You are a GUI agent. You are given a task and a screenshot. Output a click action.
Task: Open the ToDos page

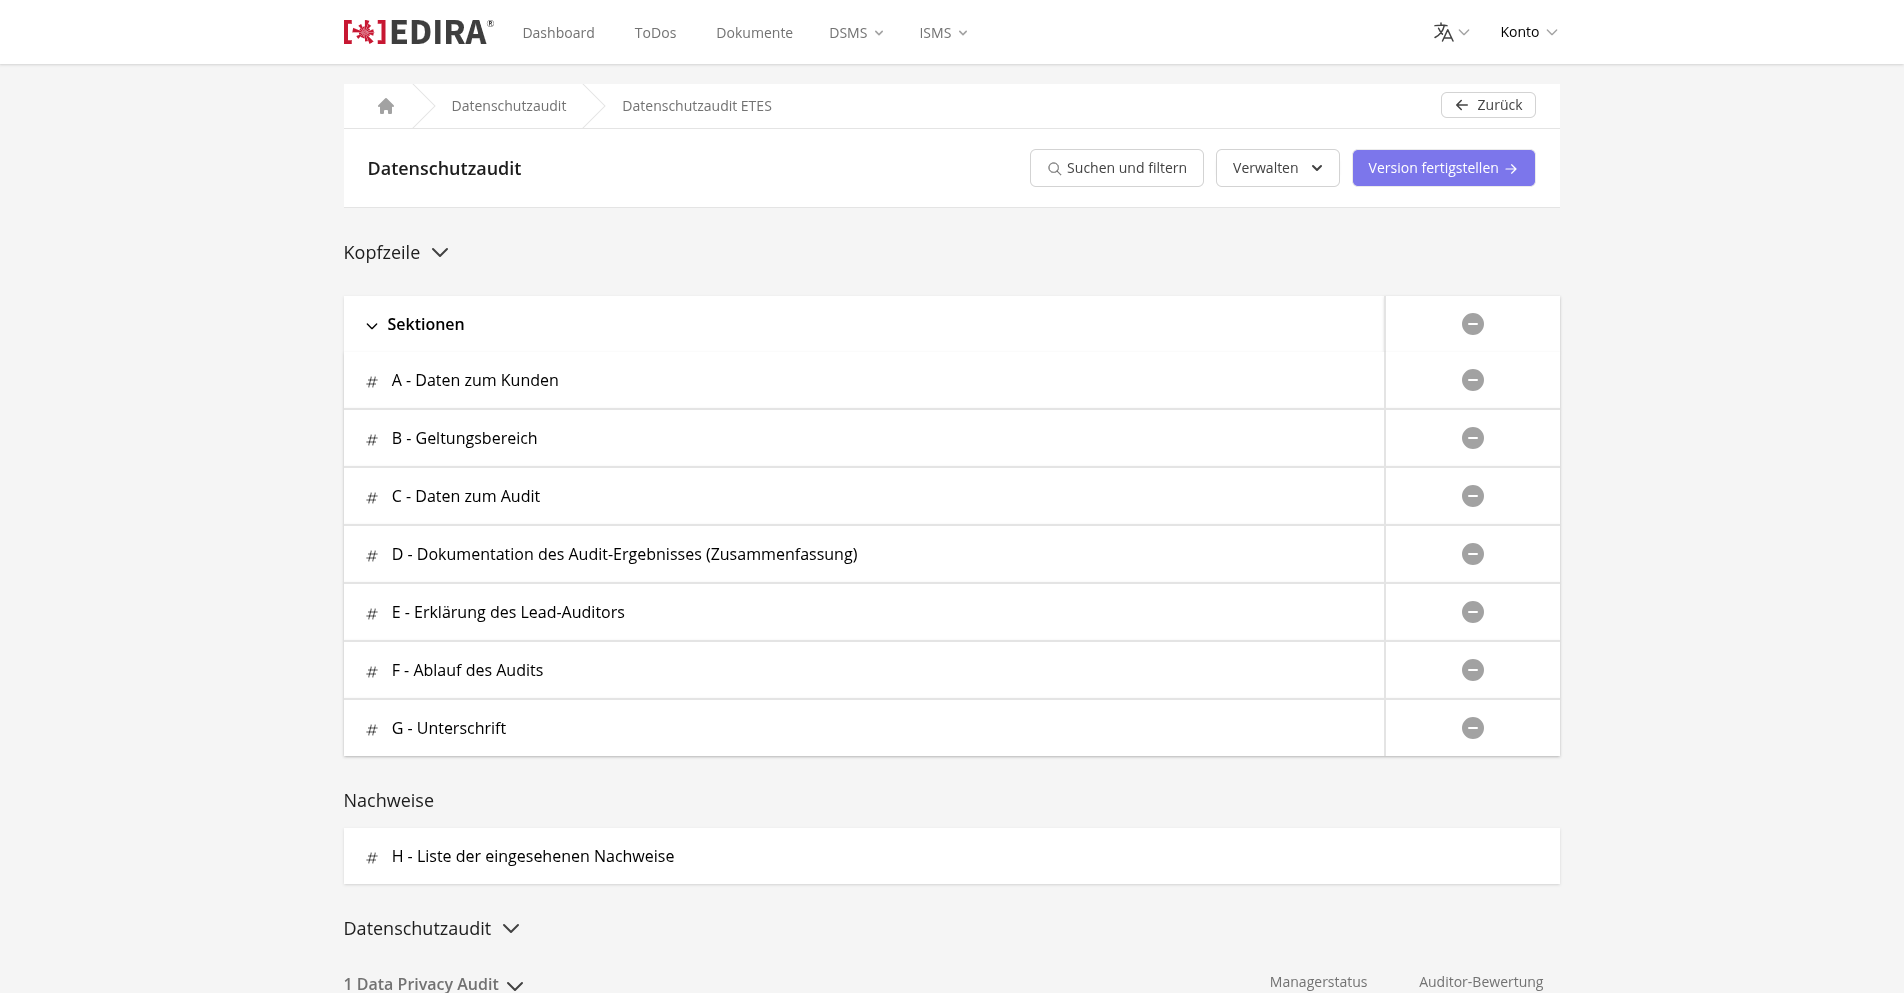(x=655, y=33)
